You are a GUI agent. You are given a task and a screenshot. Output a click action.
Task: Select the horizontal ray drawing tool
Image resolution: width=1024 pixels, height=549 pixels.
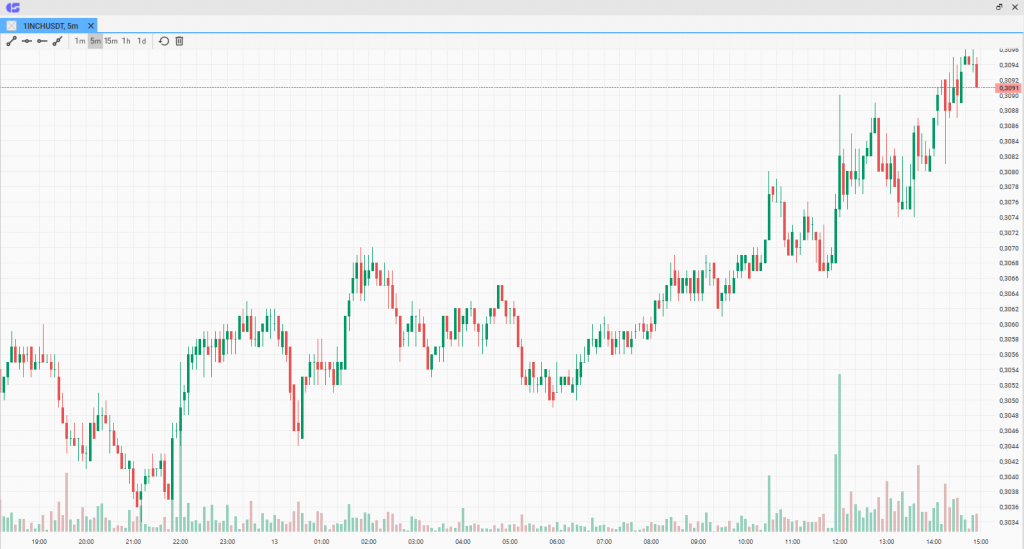(x=42, y=41)
